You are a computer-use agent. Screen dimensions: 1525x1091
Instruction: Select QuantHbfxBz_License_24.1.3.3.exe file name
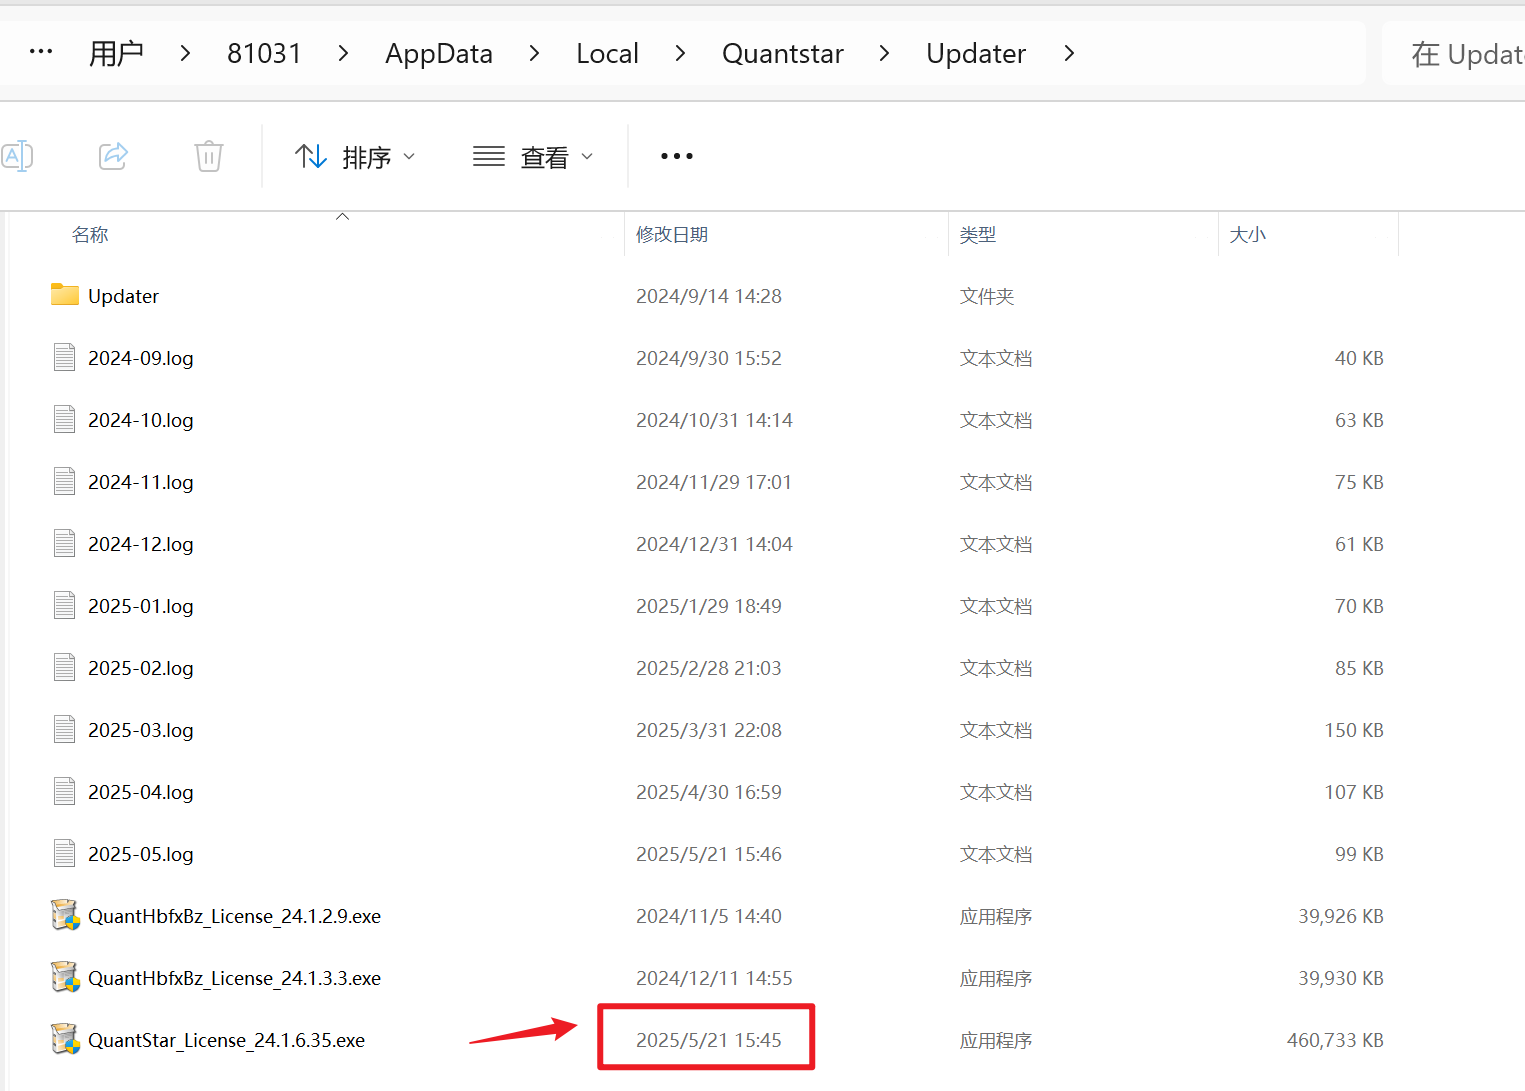tap(234, 978)
